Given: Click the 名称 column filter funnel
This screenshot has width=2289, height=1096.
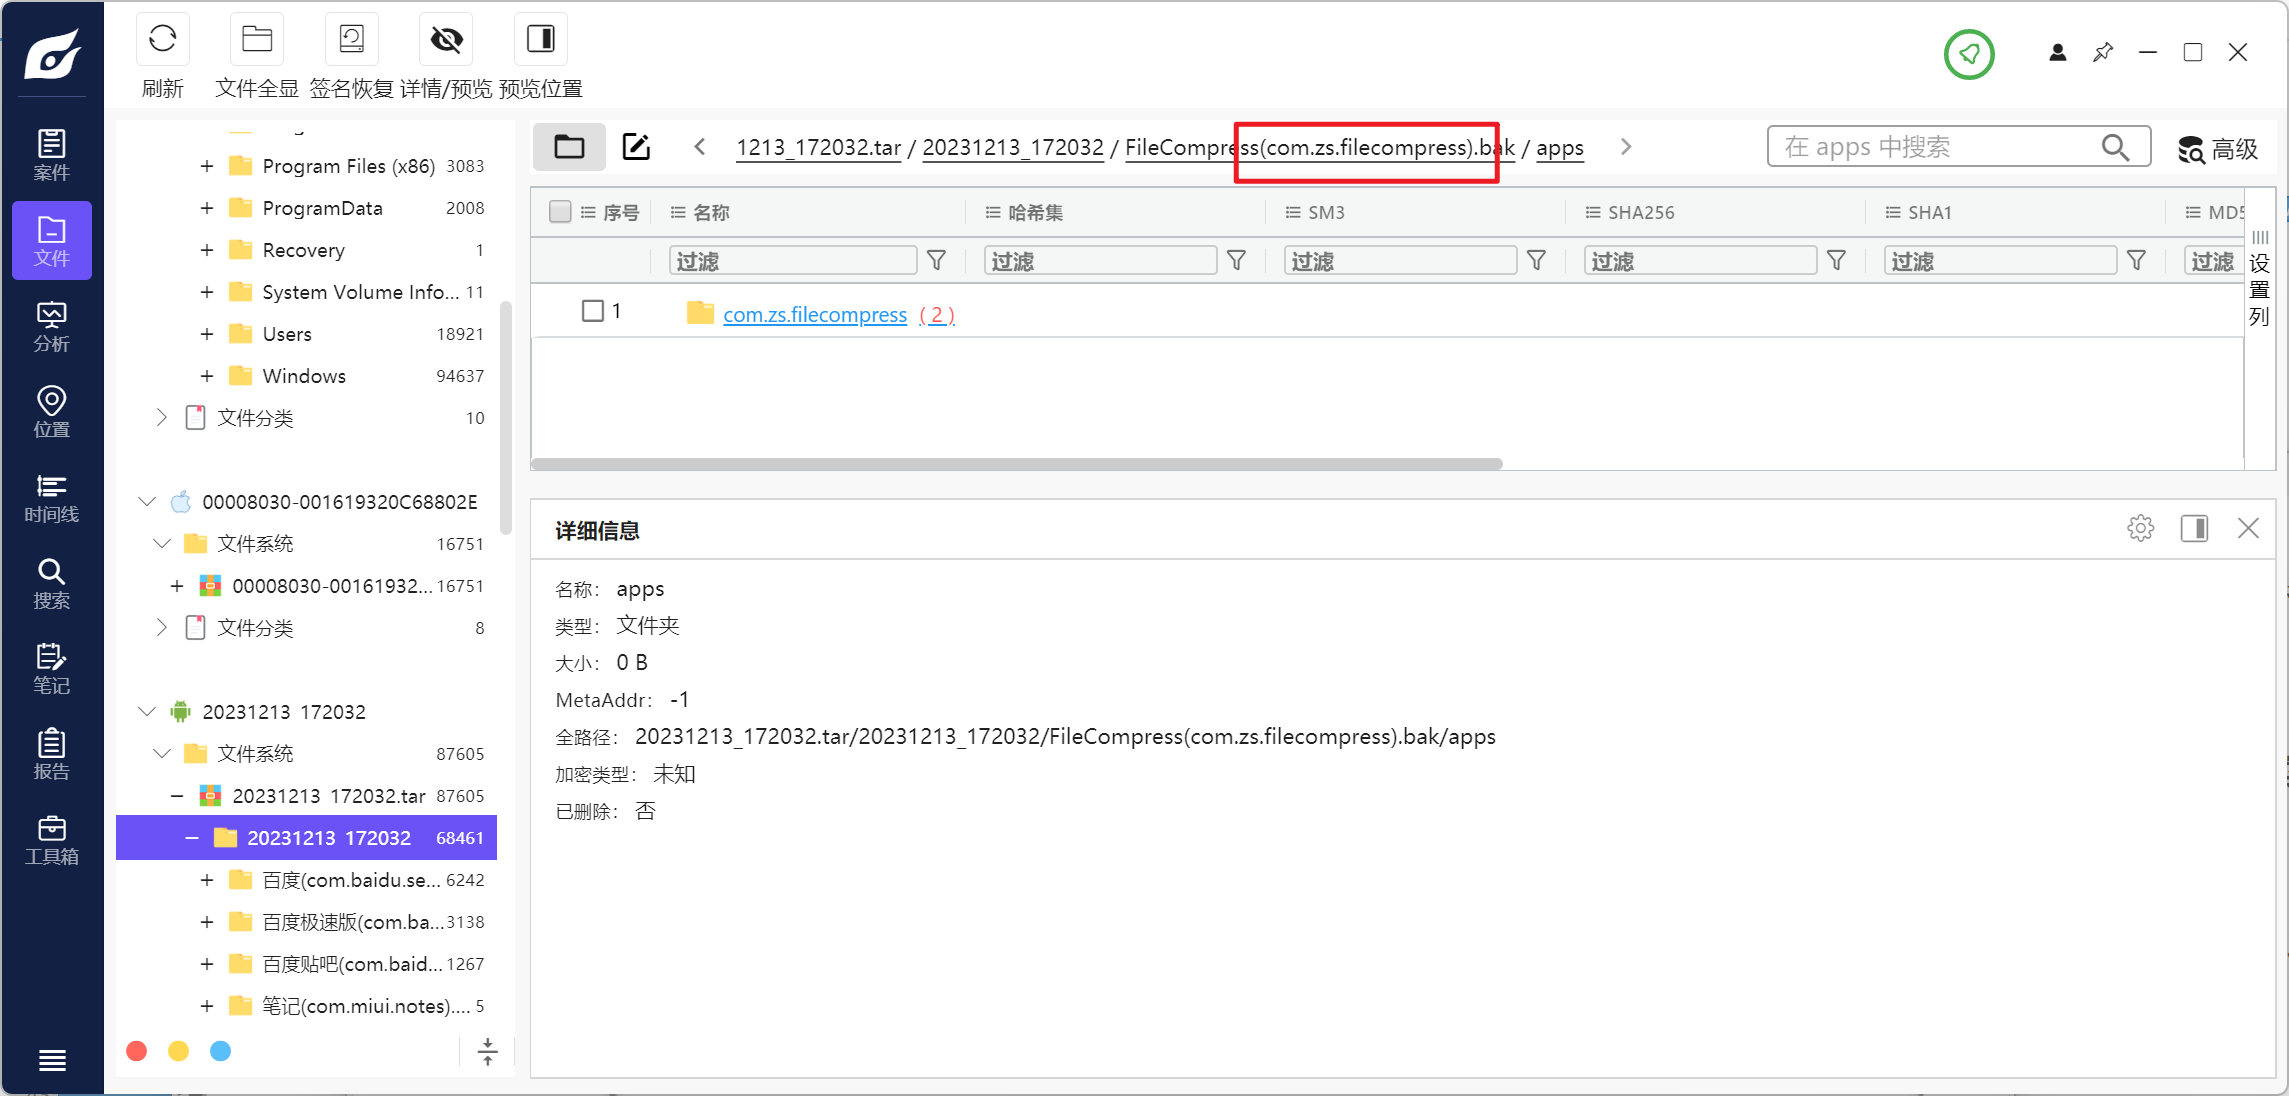Looking at the screenshot, I should (936, 261).
